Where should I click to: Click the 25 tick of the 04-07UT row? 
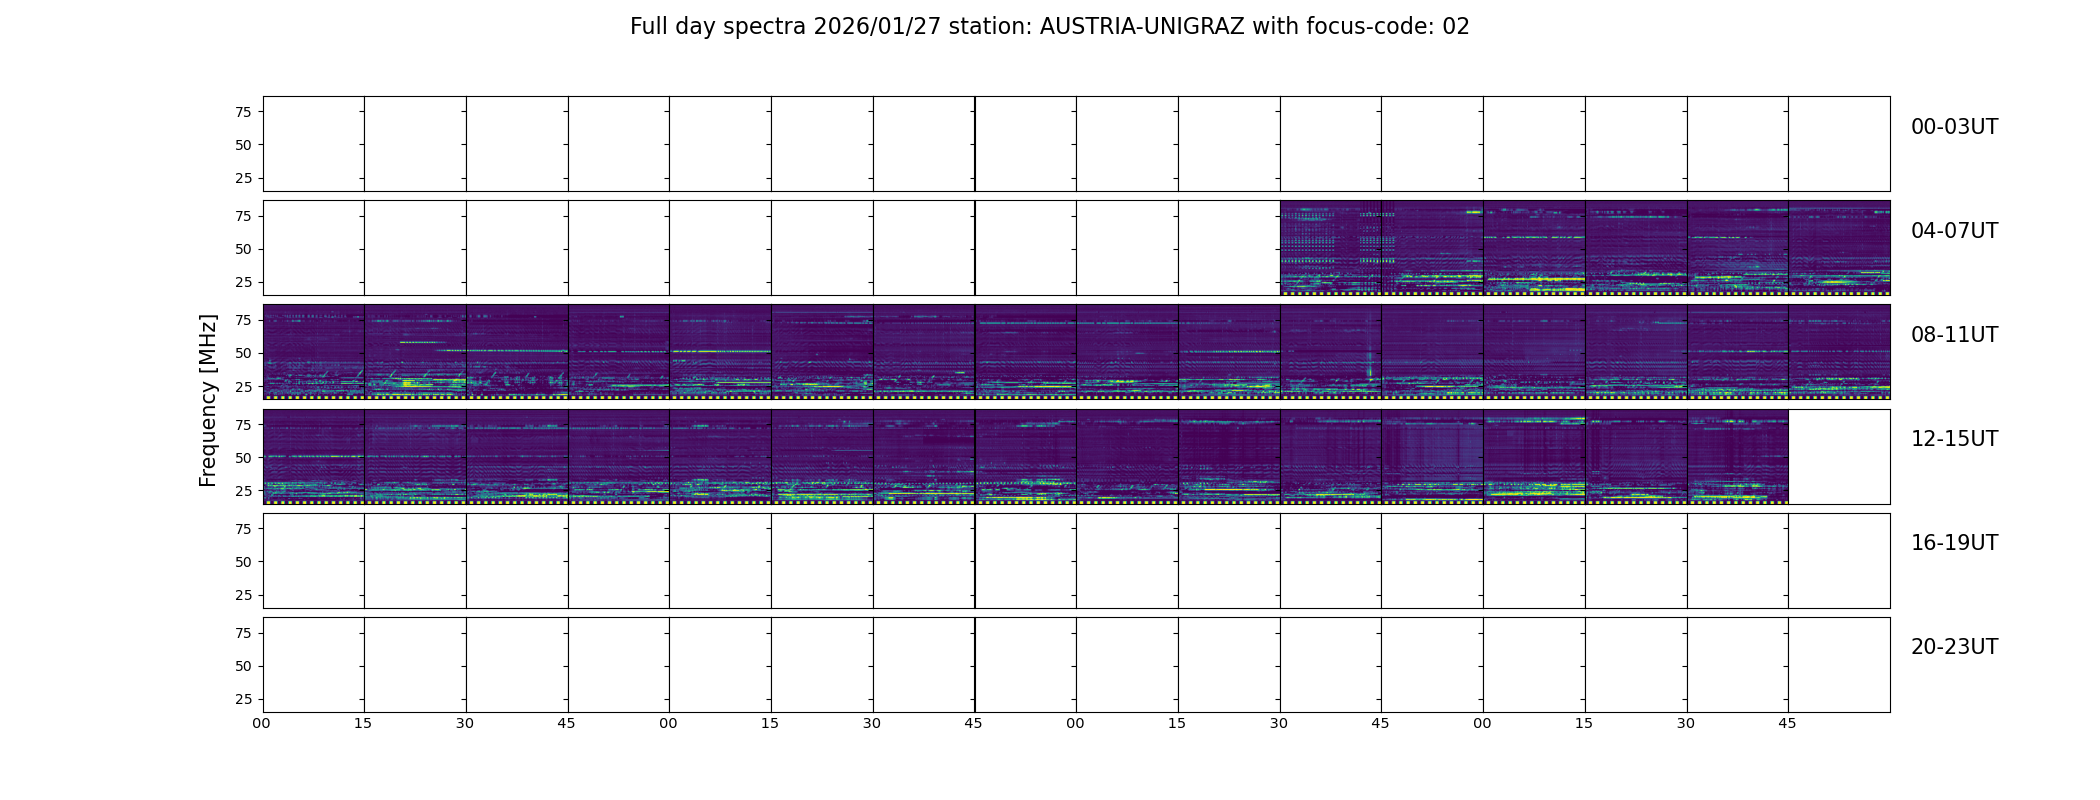point(243,282)
